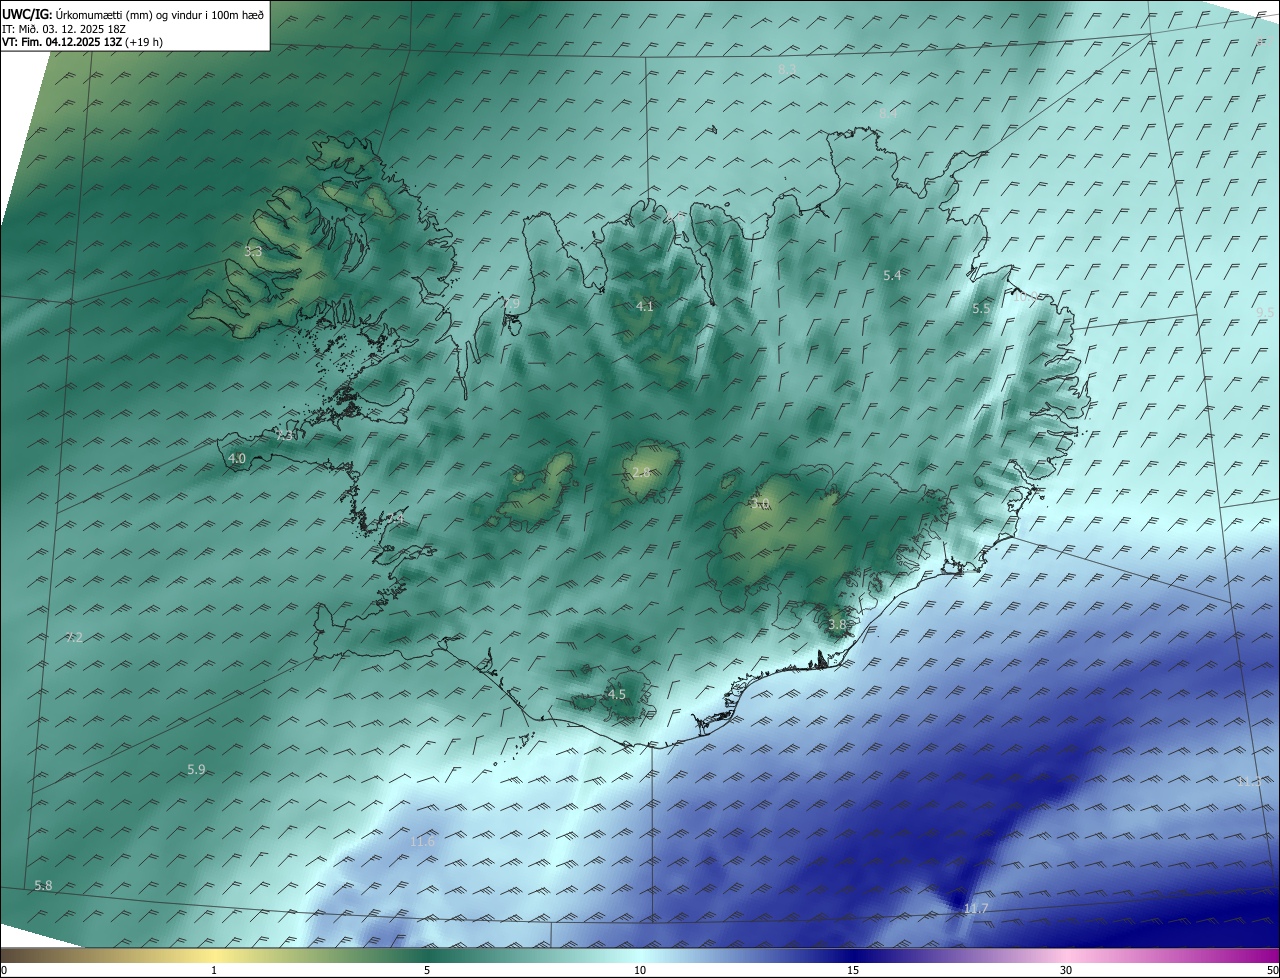
Task: Click the 5.9 value southwest of Iceland
Action: [x=196, y=769]
